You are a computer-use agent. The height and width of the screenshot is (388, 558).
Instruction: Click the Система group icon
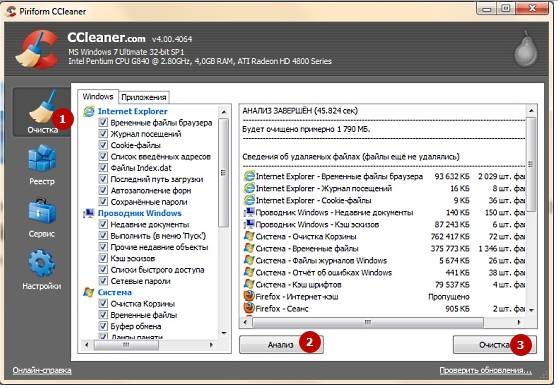coord(88,292)
